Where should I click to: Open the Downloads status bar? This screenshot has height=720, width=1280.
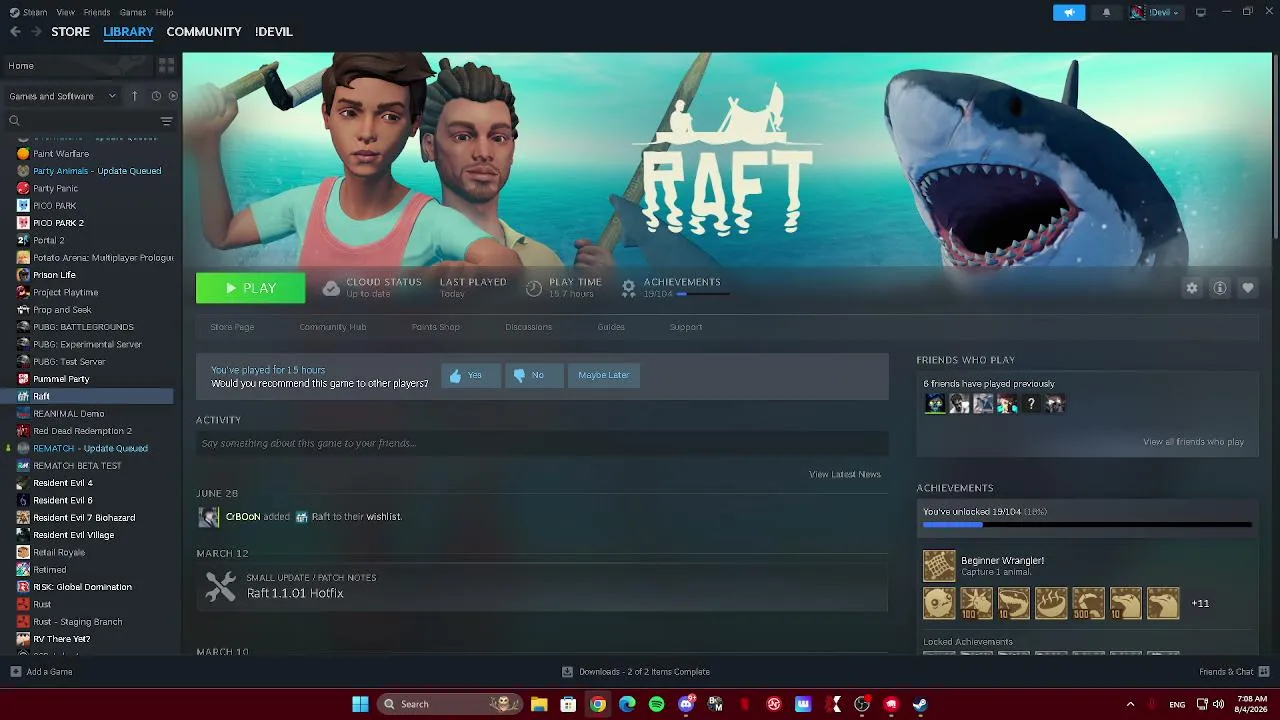coord(636,672)
